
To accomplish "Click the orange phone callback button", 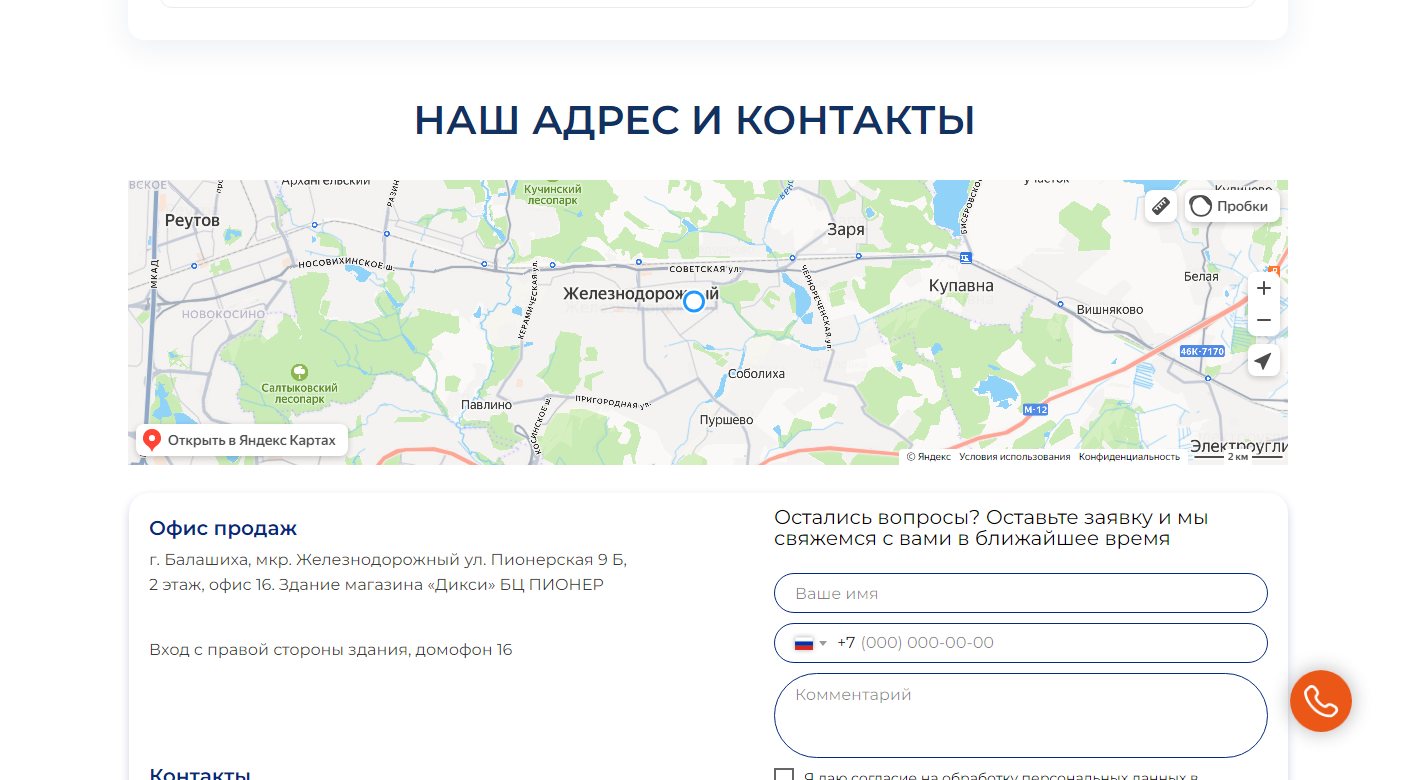I will pos(1321,701).
